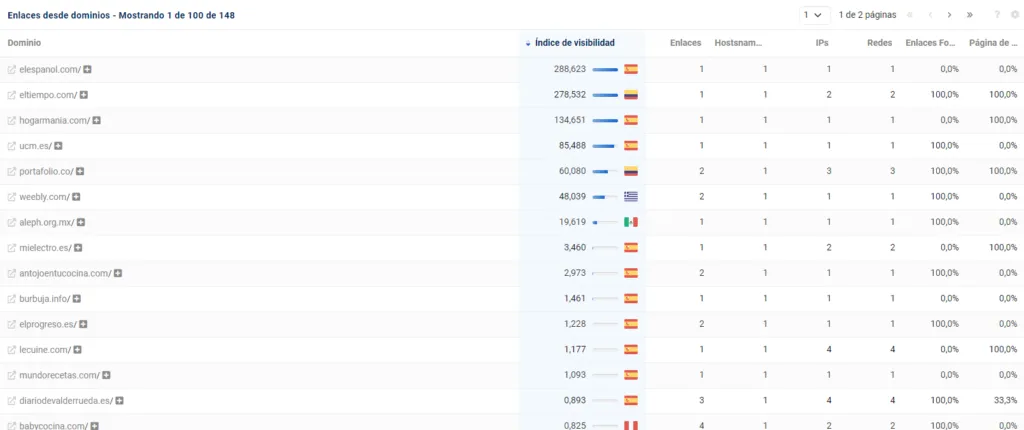
Task: Expand the aleph.org.mx row plus button
Action: [81, 222]
